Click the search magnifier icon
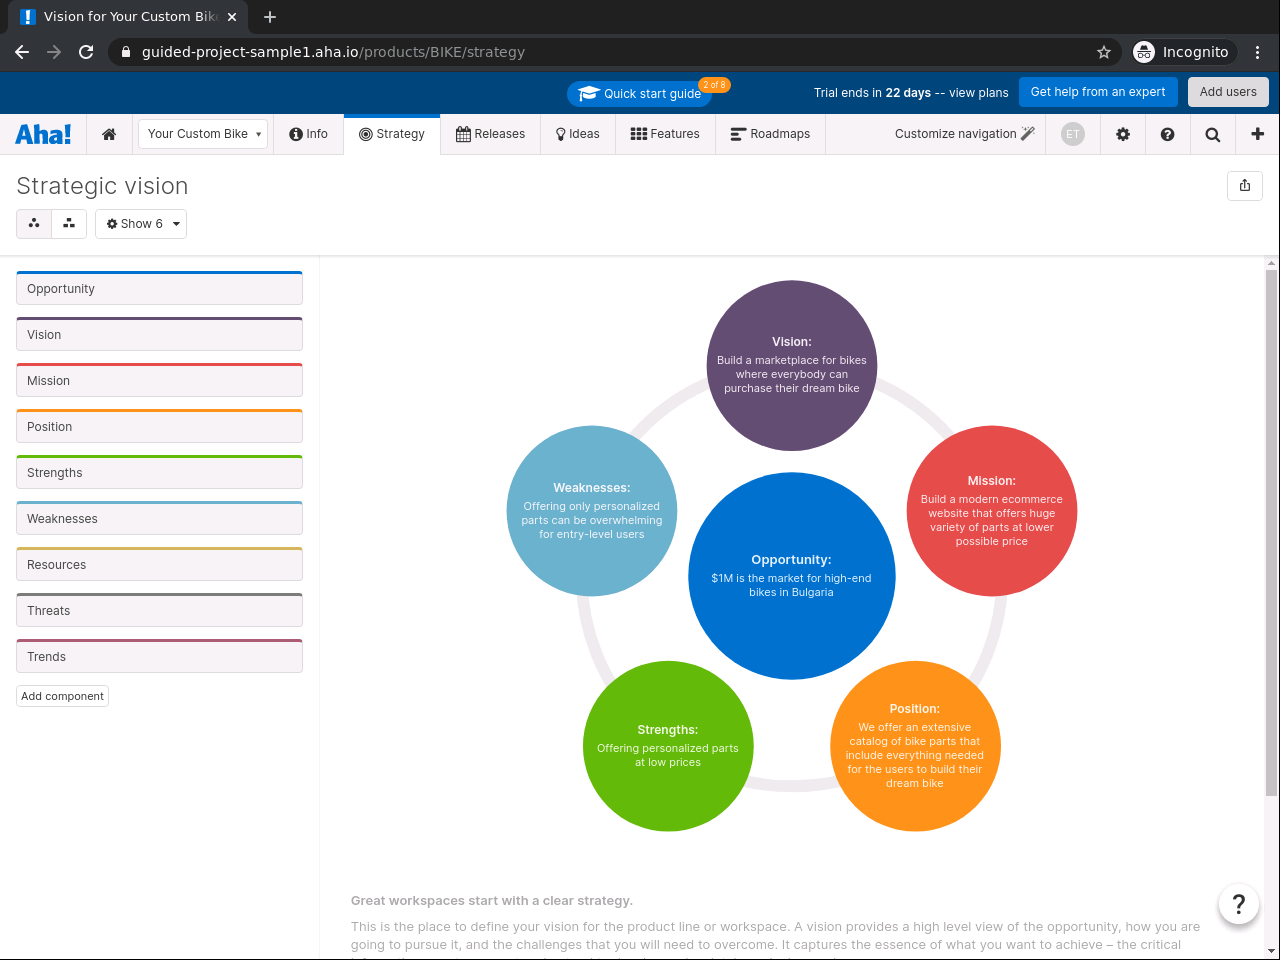 (x=1213, y=134)
